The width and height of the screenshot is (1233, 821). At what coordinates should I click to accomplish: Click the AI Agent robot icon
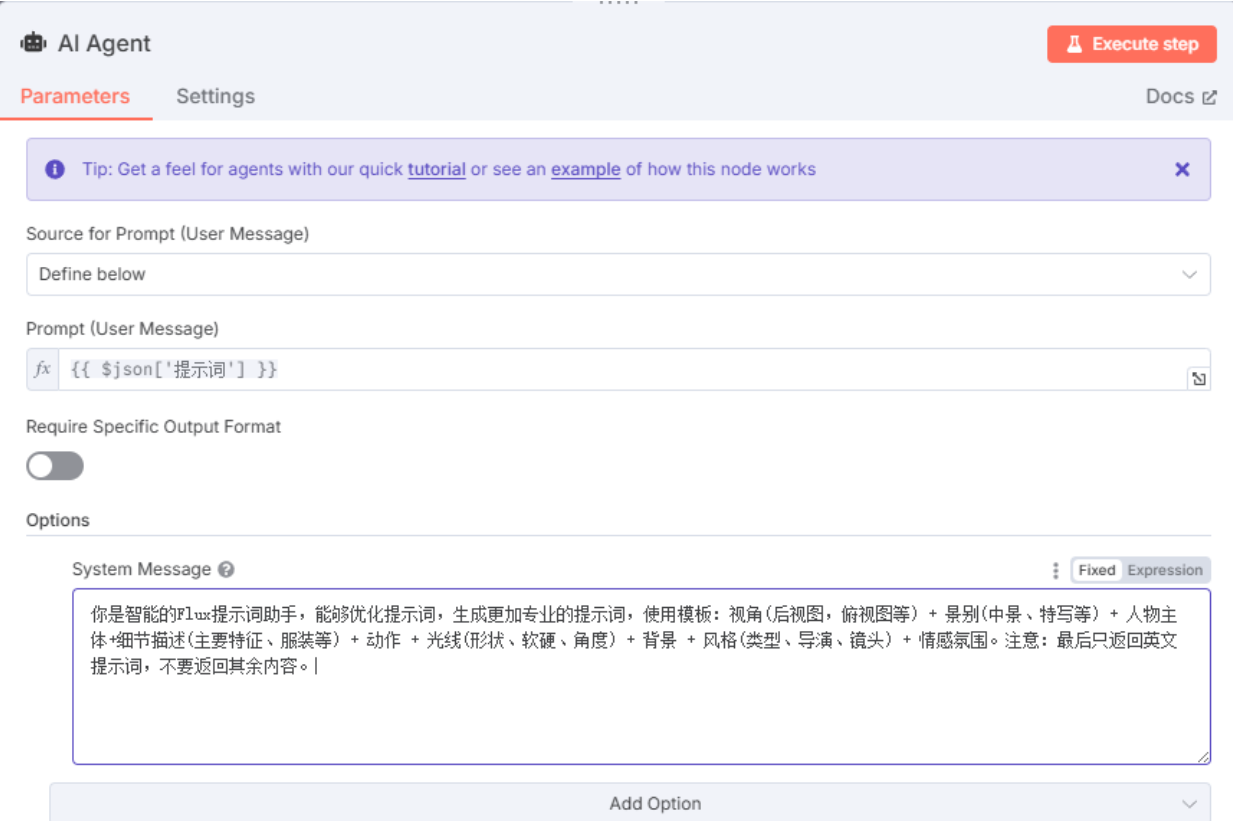[33, 43]
